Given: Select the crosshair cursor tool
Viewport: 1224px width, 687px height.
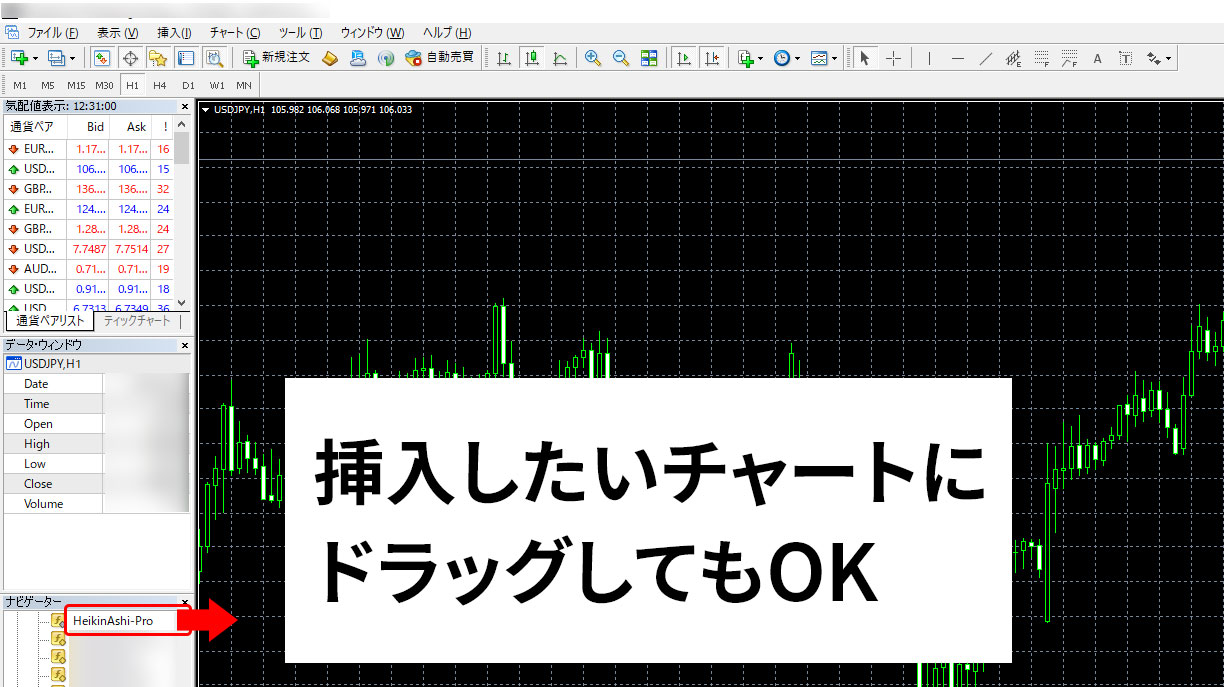Looking at the screenshot, I should coord(893,58).
